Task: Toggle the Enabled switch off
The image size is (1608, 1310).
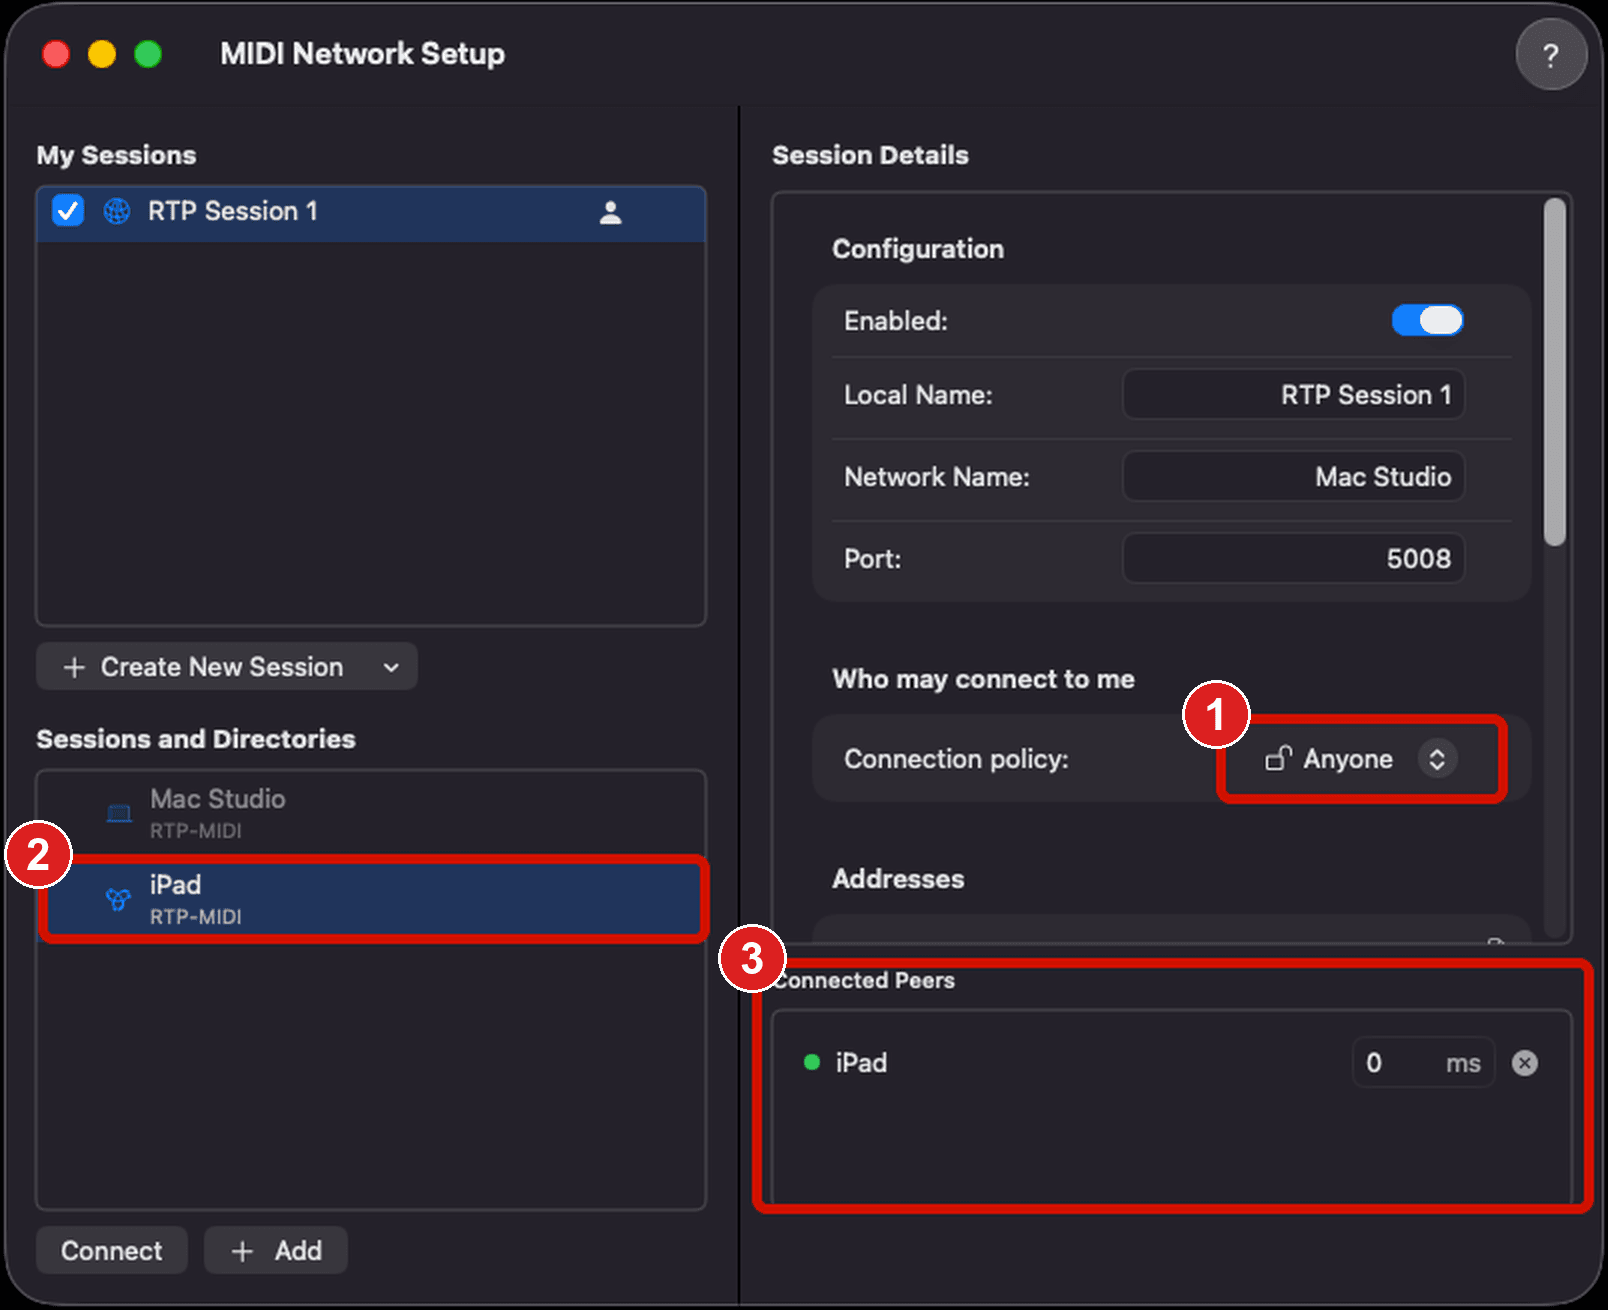Action: point(1427,321)
